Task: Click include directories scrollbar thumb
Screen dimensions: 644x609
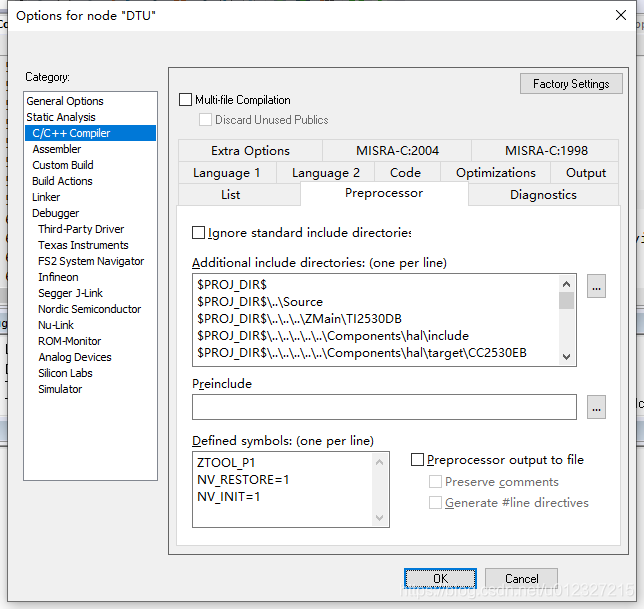Action: pos(566,301)
